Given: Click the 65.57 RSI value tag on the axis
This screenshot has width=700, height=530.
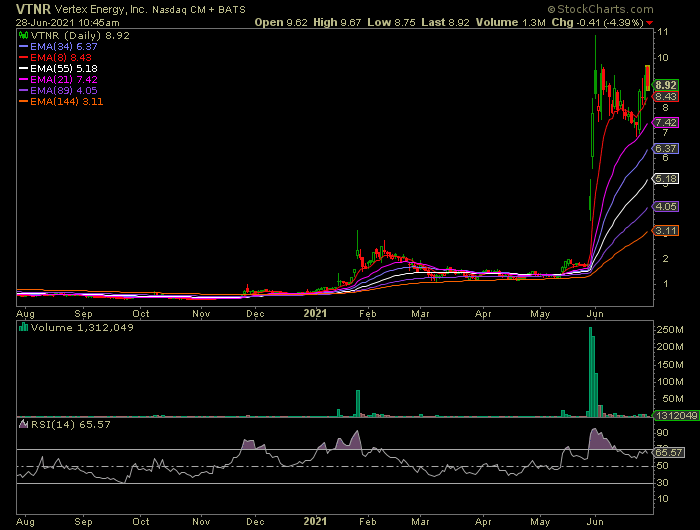Looking at the screenshot, I should [x=668, y=452].
